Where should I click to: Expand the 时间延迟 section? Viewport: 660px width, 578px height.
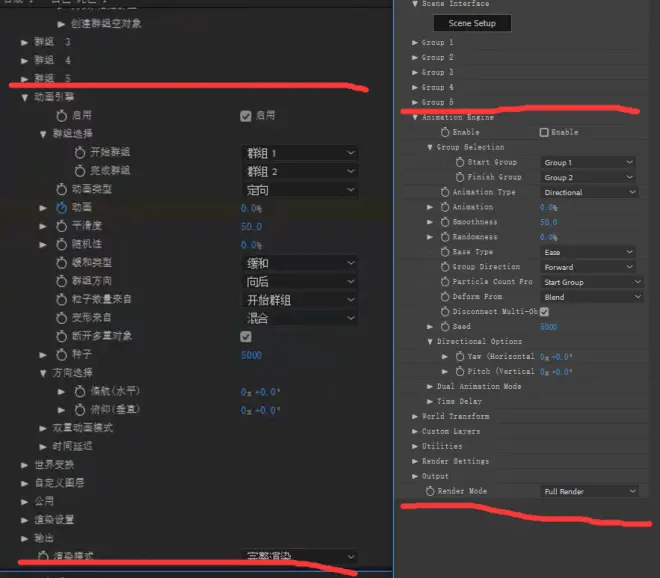pos(43,447)
